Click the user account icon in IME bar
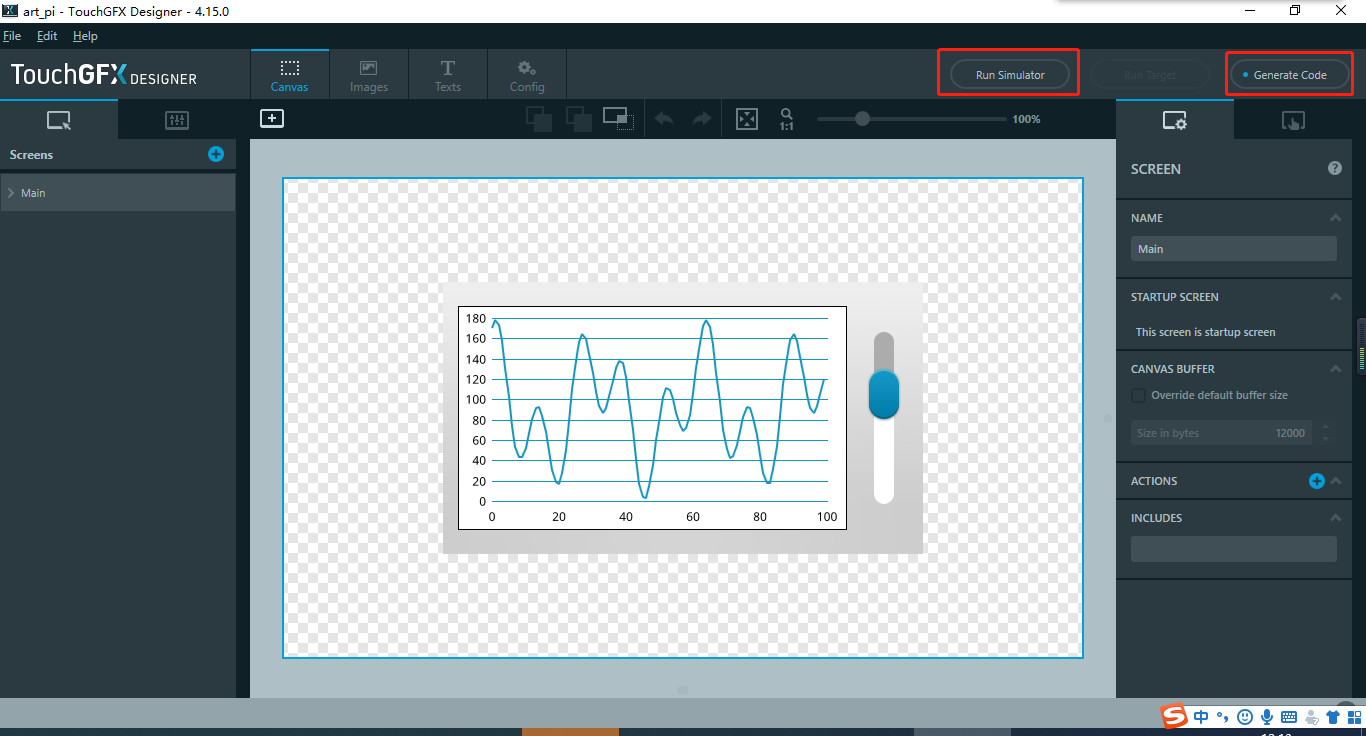Viewport: 1366px width, 736px height. point(1311,717)
